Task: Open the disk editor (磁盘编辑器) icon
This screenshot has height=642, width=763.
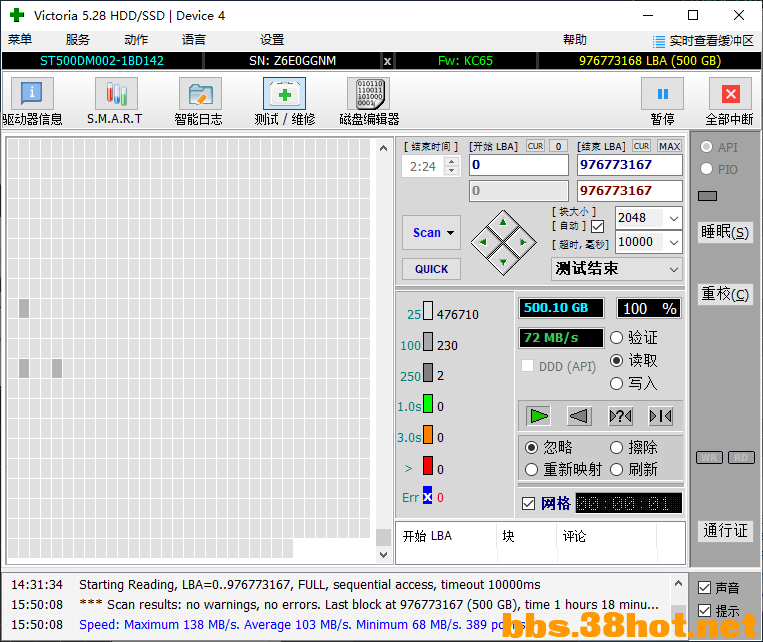Action: 369,93
